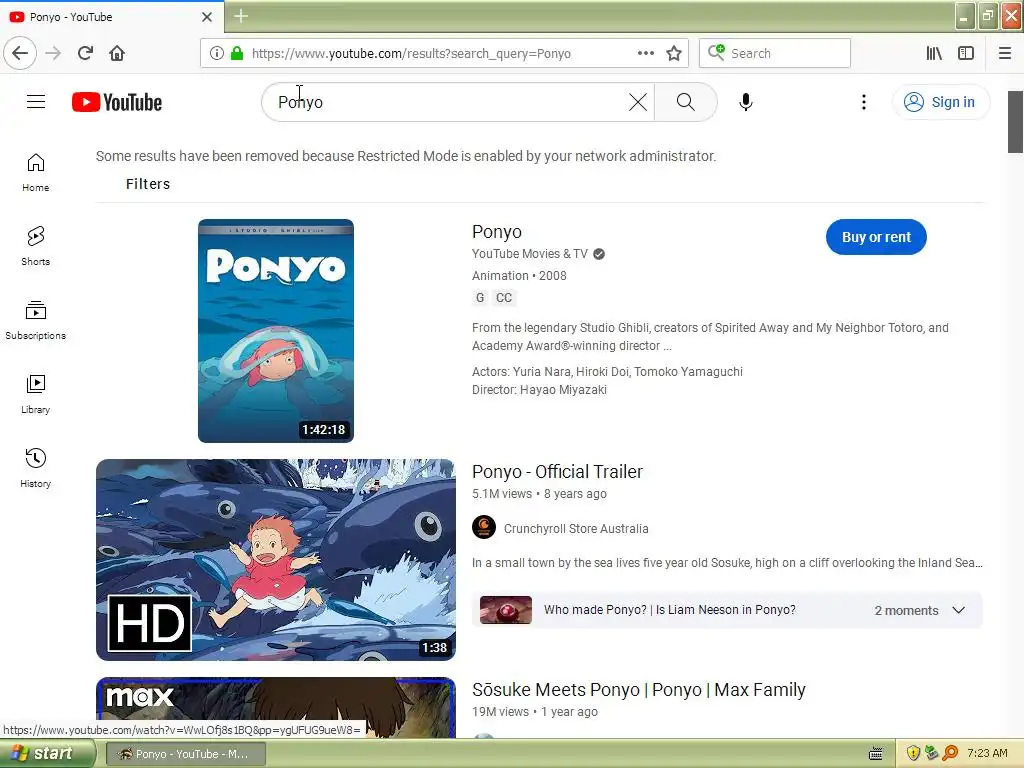Open Sōsuke Meets Ponyo video title
The height and width of the screenshot is (768, 1024).
click(639, 690)
